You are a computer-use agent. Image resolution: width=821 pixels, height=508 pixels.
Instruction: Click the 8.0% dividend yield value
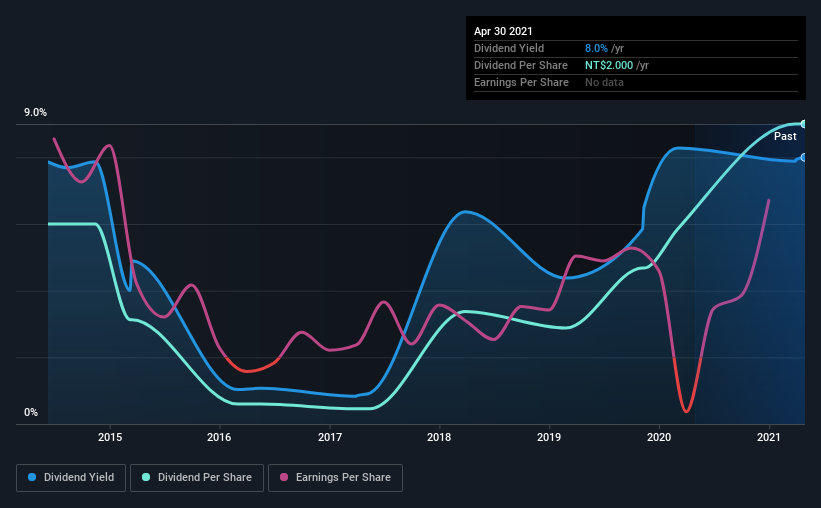(x=596, y=48)
